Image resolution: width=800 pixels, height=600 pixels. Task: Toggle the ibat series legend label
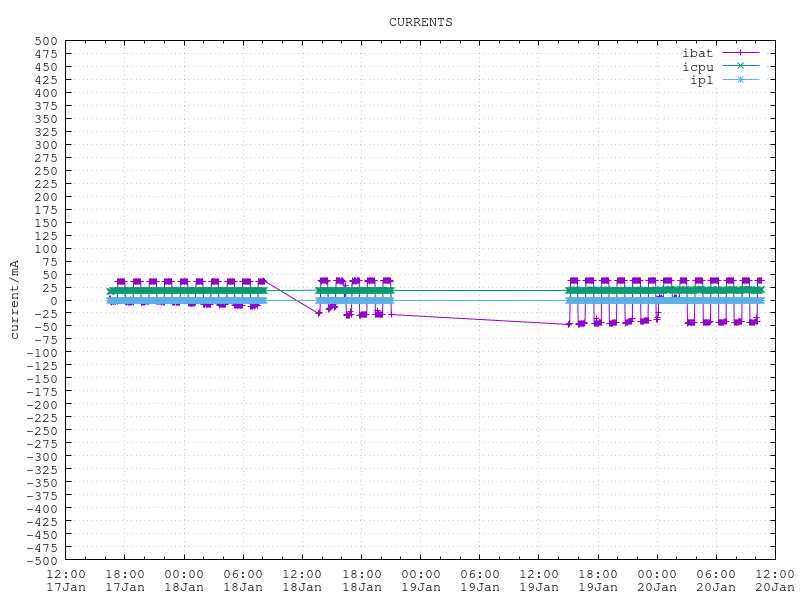point(697,52)
